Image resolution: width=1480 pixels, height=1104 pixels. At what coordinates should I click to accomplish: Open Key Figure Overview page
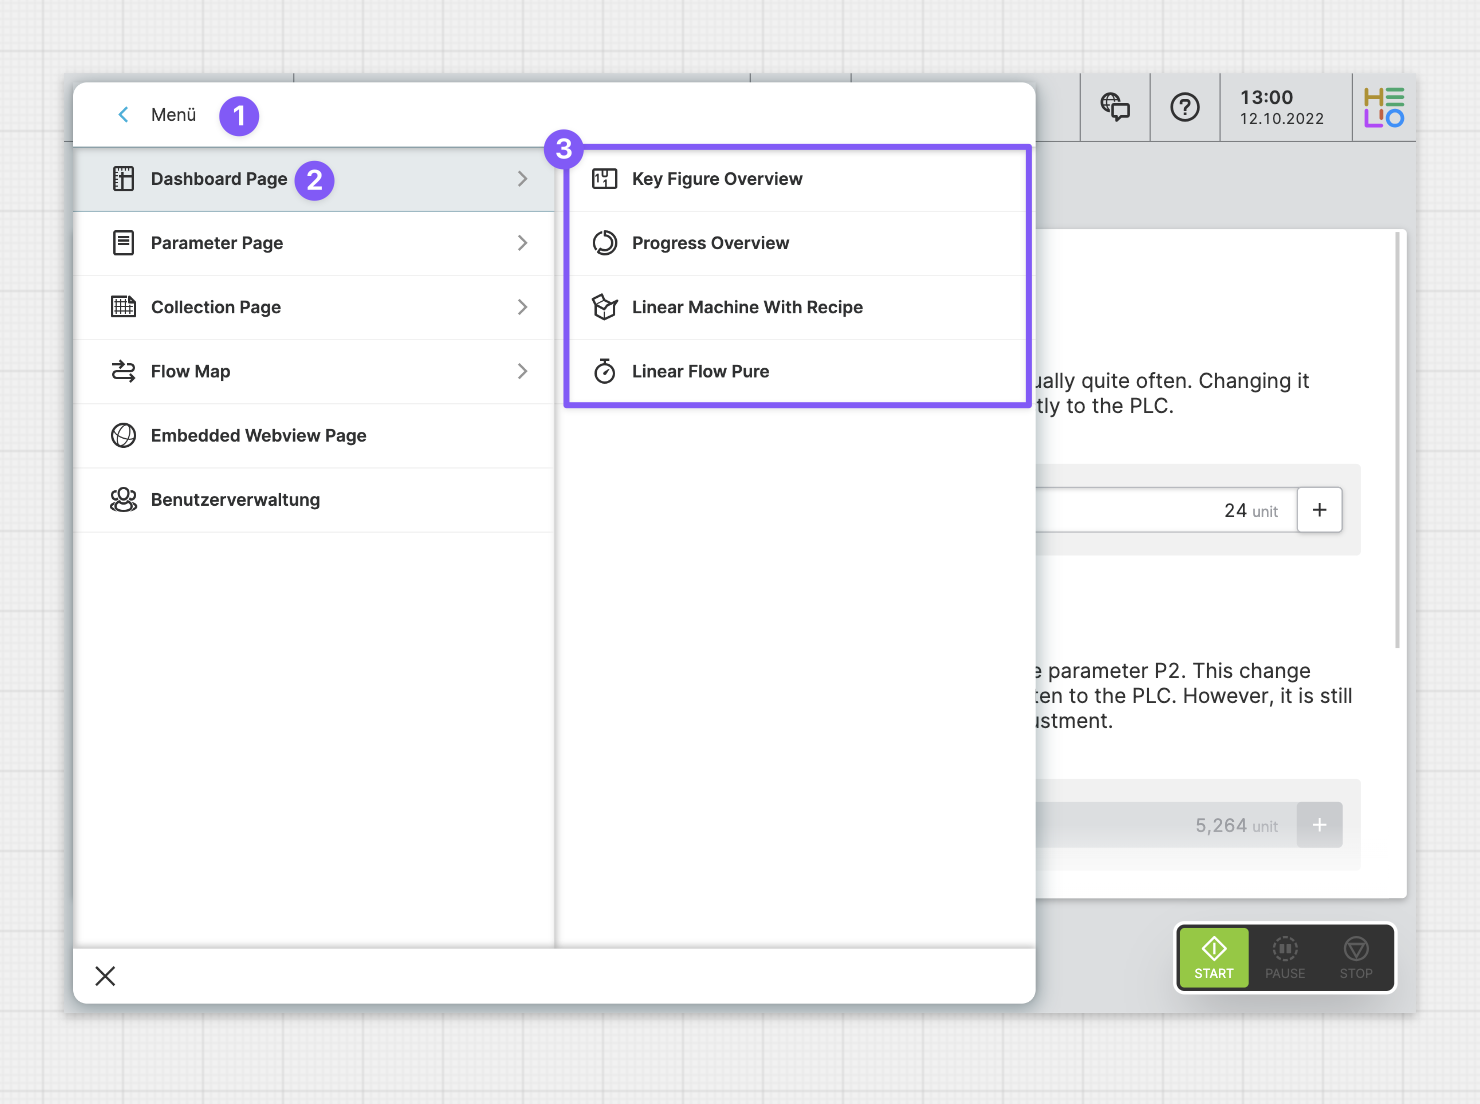(x=717, y=179)
